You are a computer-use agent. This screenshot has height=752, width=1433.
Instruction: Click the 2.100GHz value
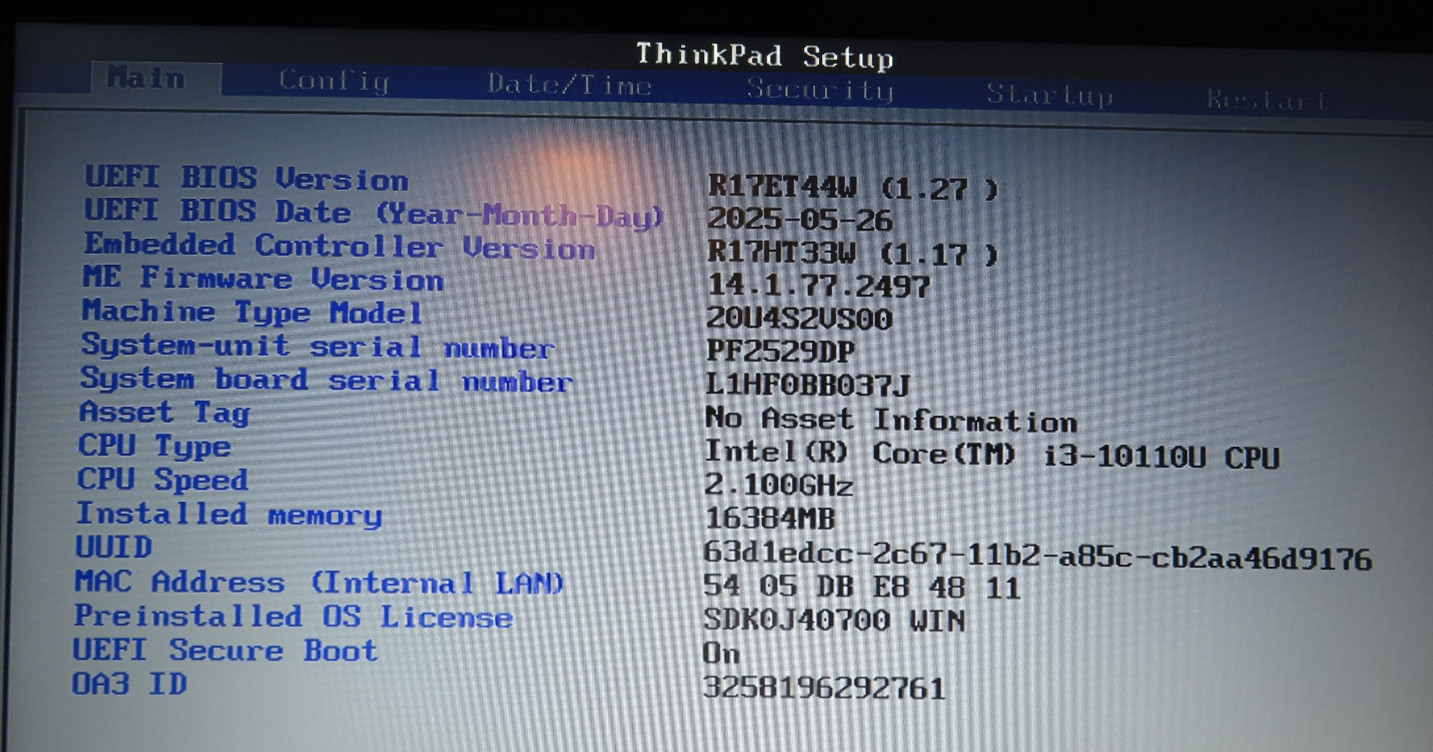779,487
